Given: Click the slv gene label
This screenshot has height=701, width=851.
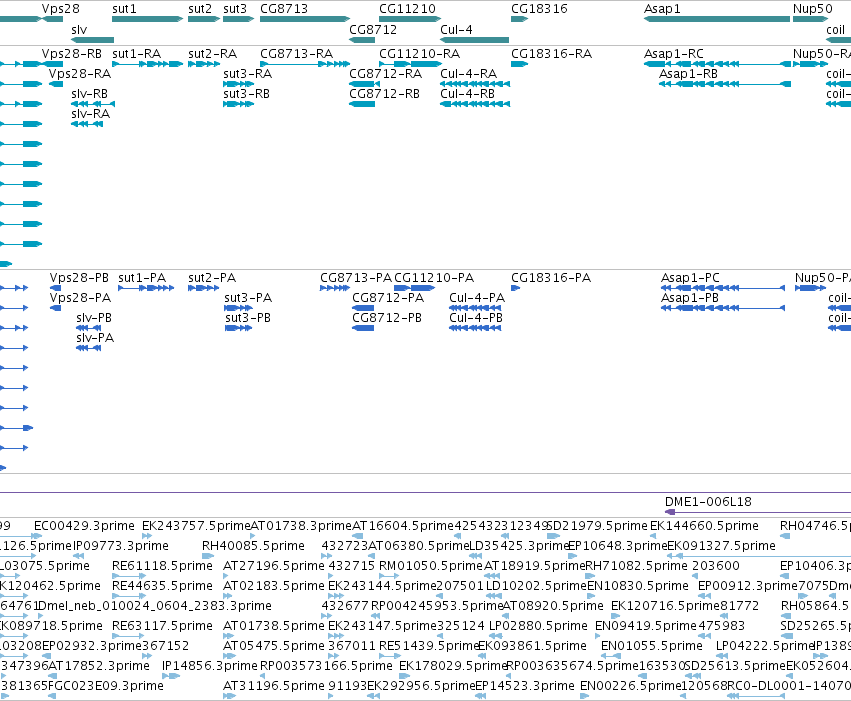Looking at the screenshot, I should [x=79, y=30].
